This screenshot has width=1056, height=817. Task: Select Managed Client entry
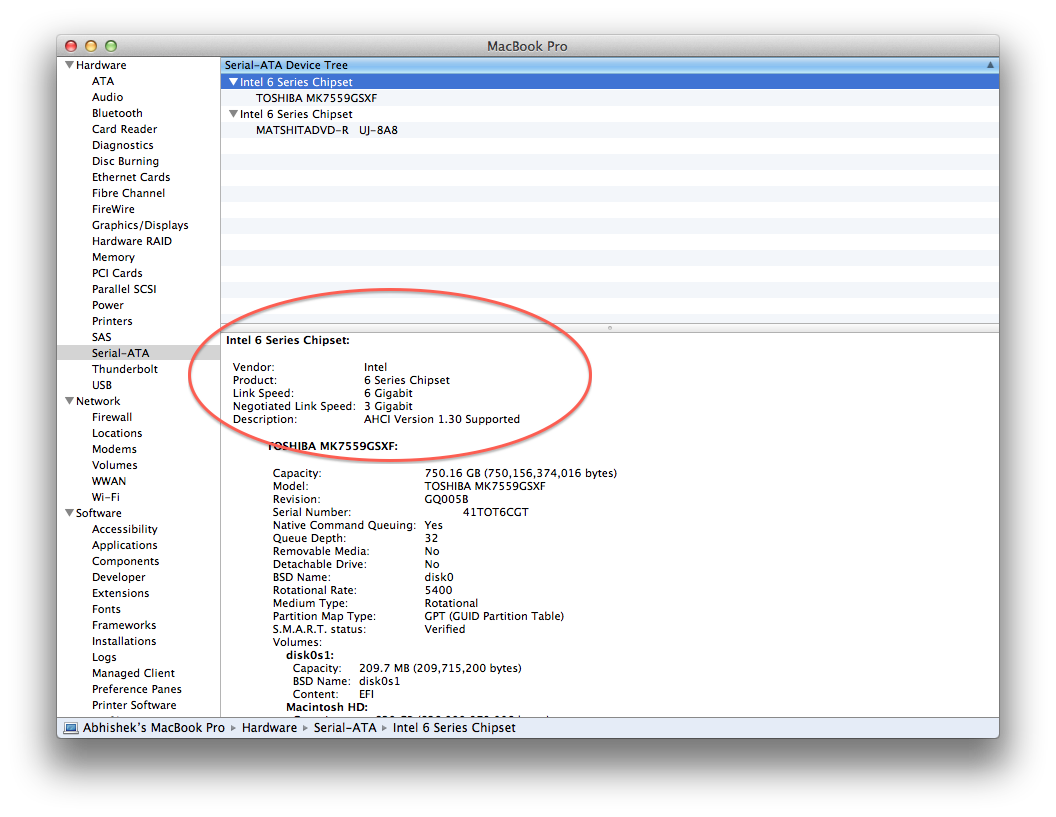(x=133, y=673)
